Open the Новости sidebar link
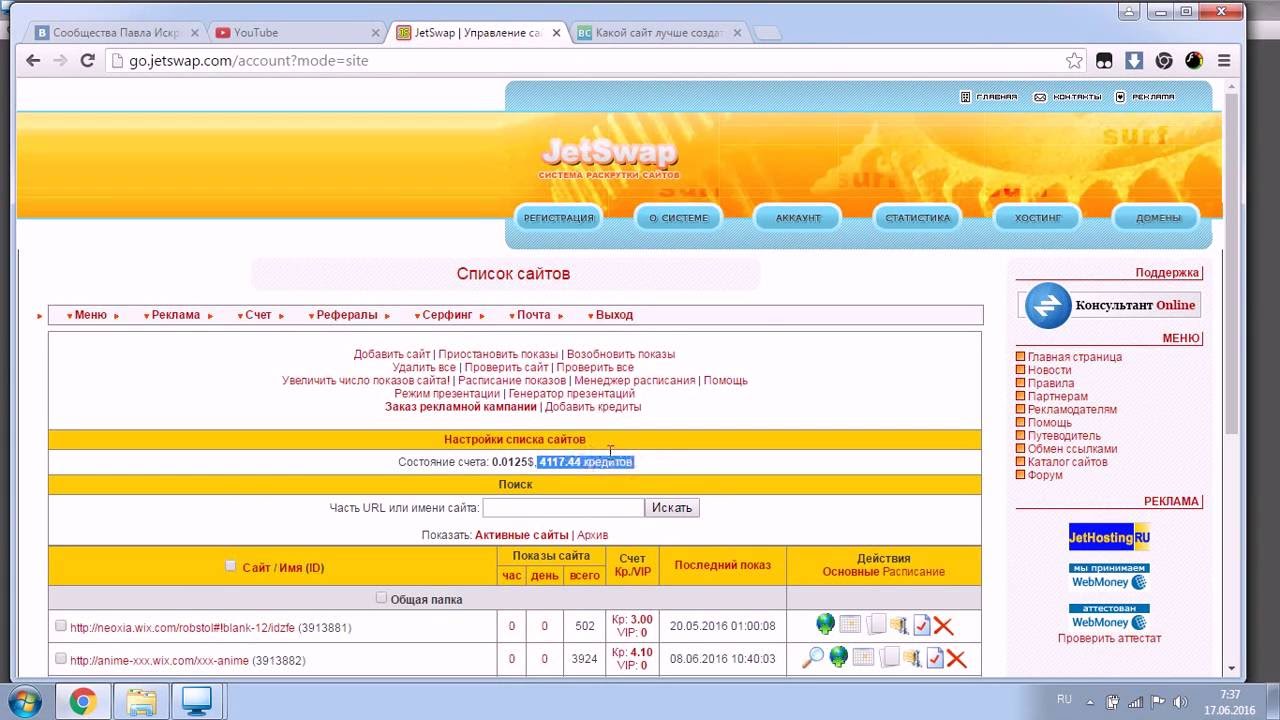 pyautogui.click(x=1049, y=370)
